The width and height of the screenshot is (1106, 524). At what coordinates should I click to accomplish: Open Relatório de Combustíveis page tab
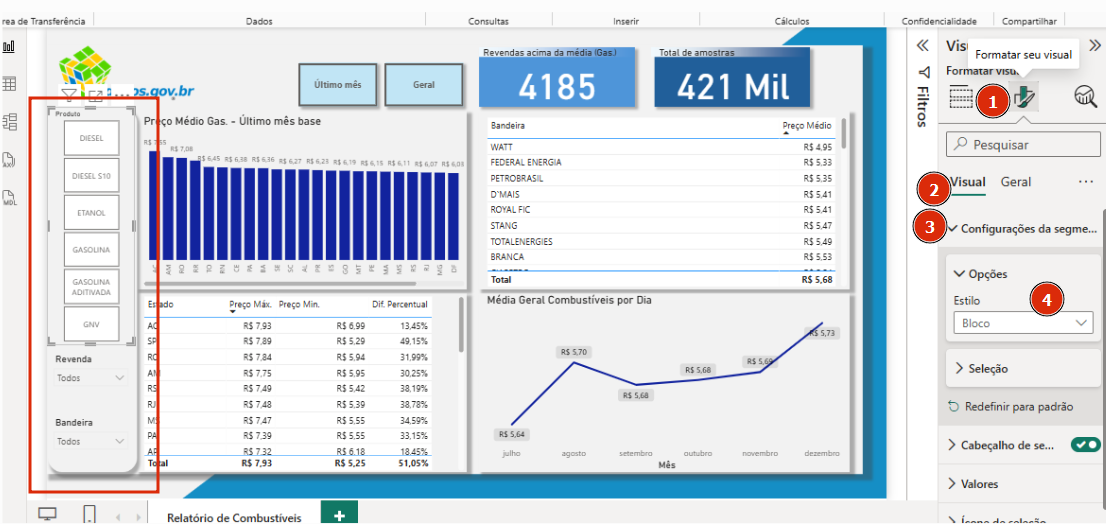tap(234, 517)
